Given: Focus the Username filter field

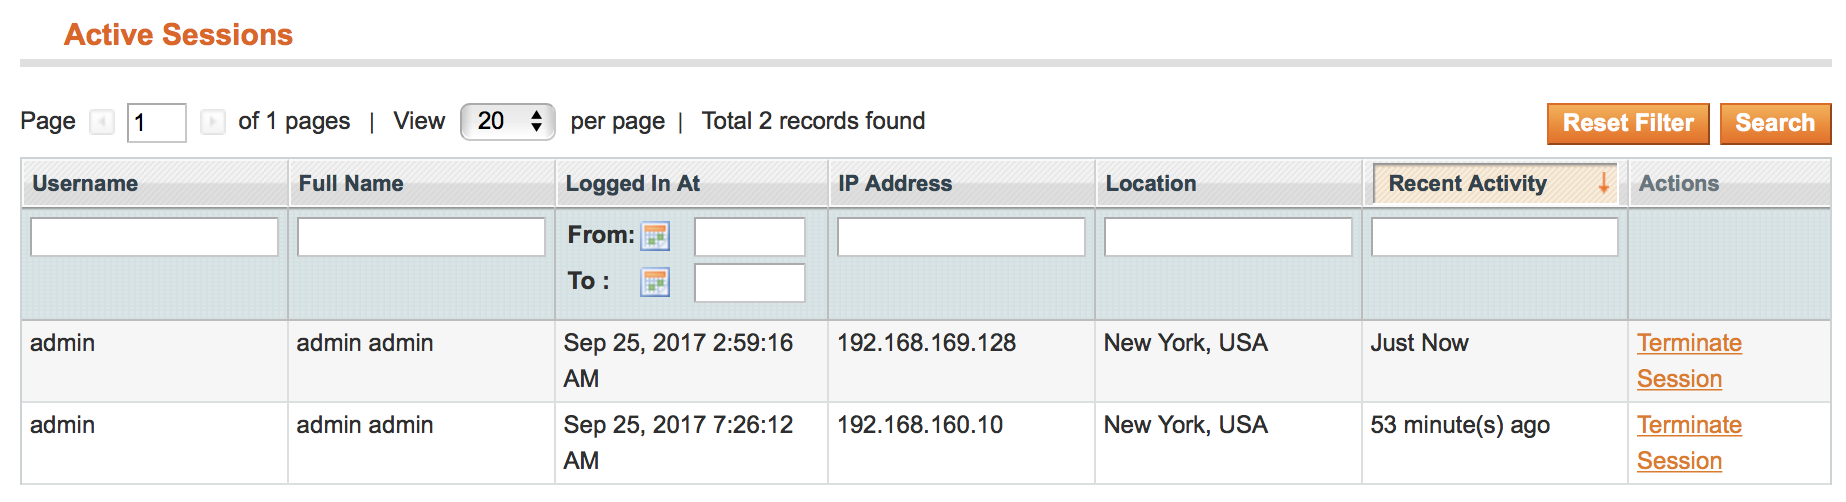Looking at the screenshot, I should pyautogui.click(x=154, y=237).
